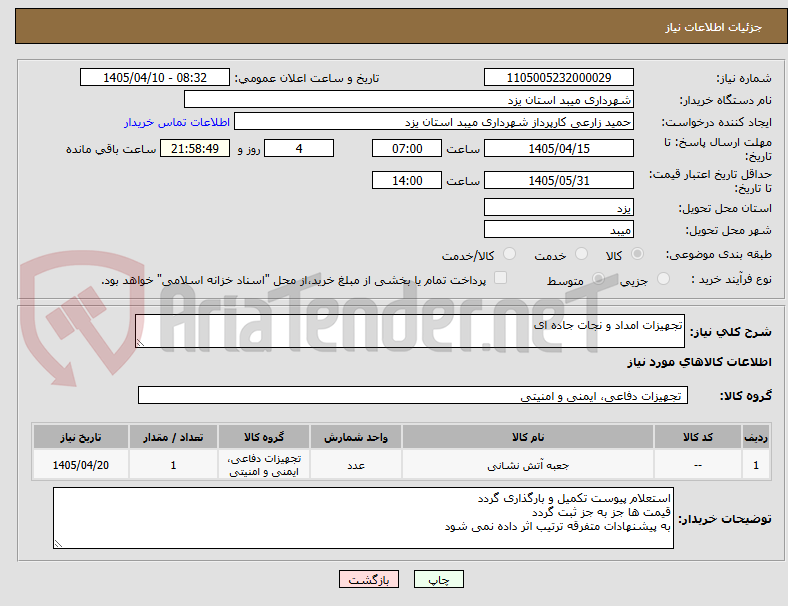788x606 pixels.
Task: Click the تاریخ نیاز column header
Action: pyautogui.click(x=80, y=437)
